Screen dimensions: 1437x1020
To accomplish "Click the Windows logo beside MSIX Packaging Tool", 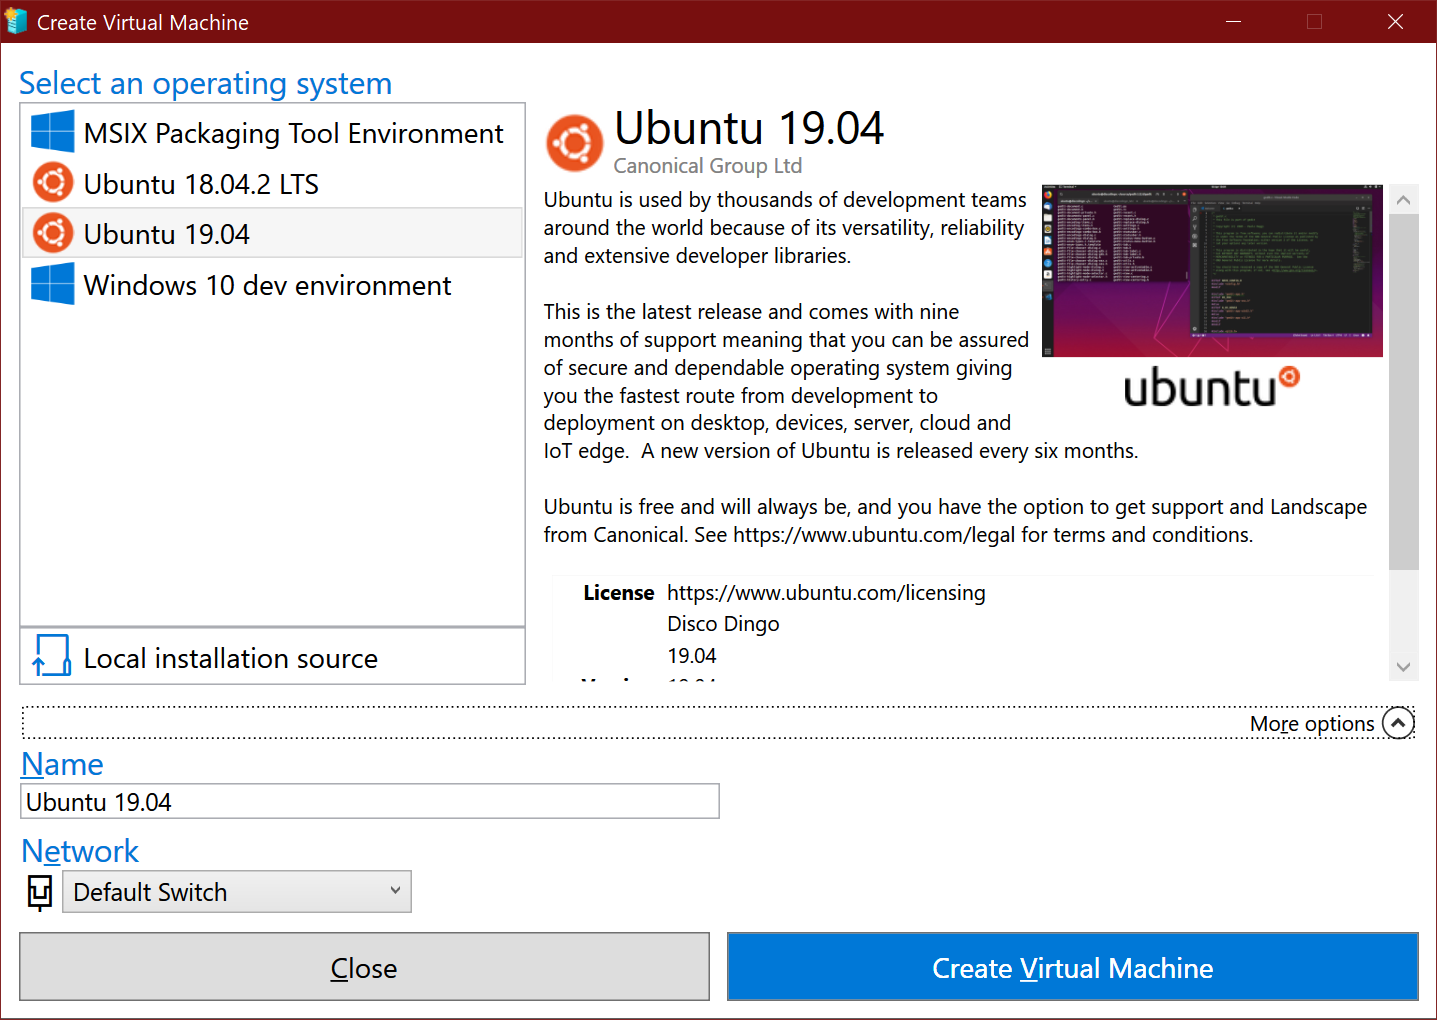I will coord(52,132).
